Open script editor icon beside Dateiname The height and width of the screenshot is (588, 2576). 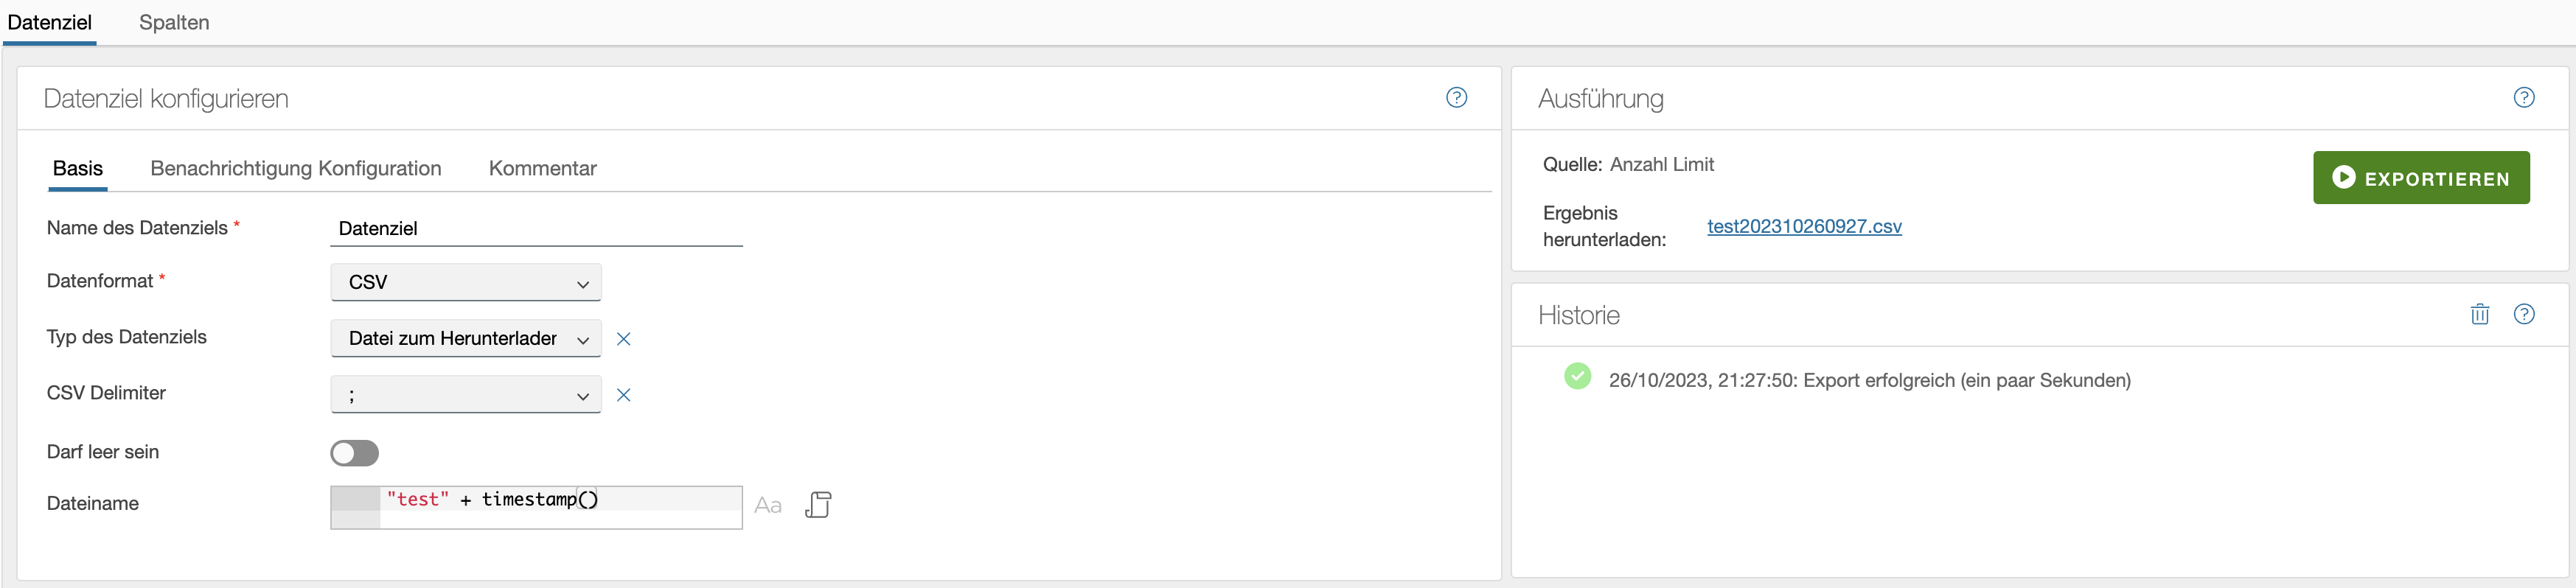click(818, 505)
